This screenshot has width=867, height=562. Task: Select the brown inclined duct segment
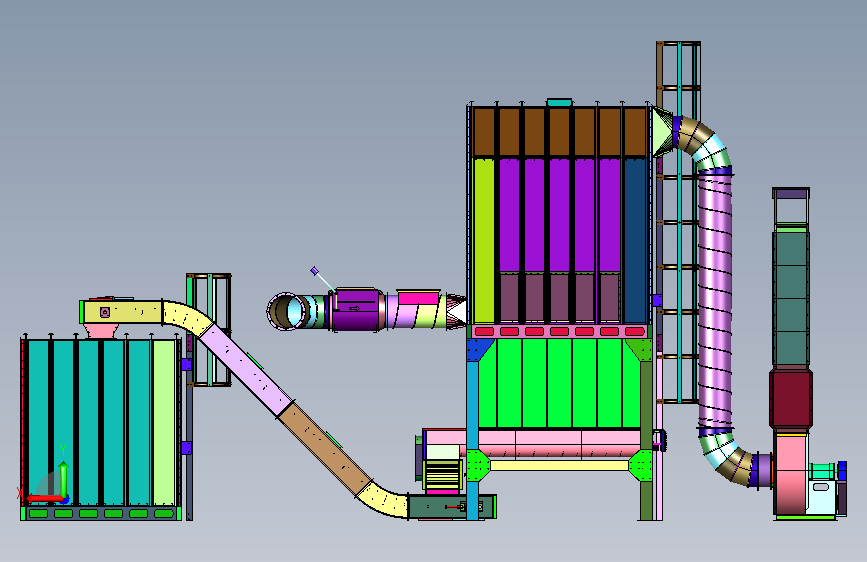coord(323,449)
